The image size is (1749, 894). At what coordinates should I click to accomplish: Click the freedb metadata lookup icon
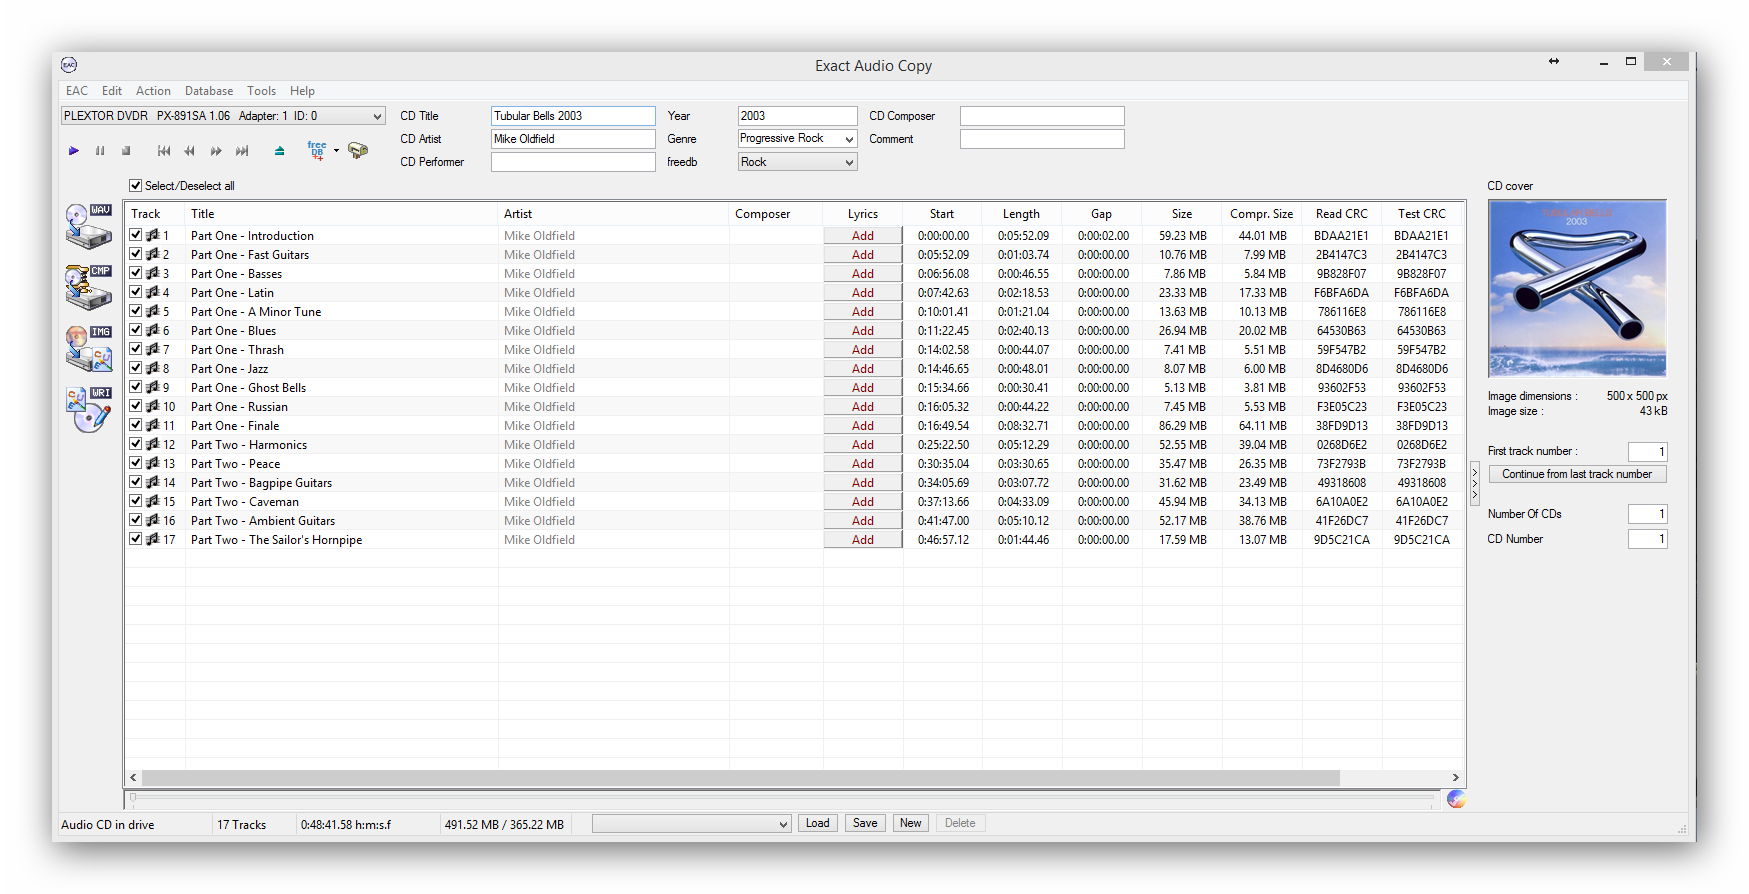click(x=317, y=151)
